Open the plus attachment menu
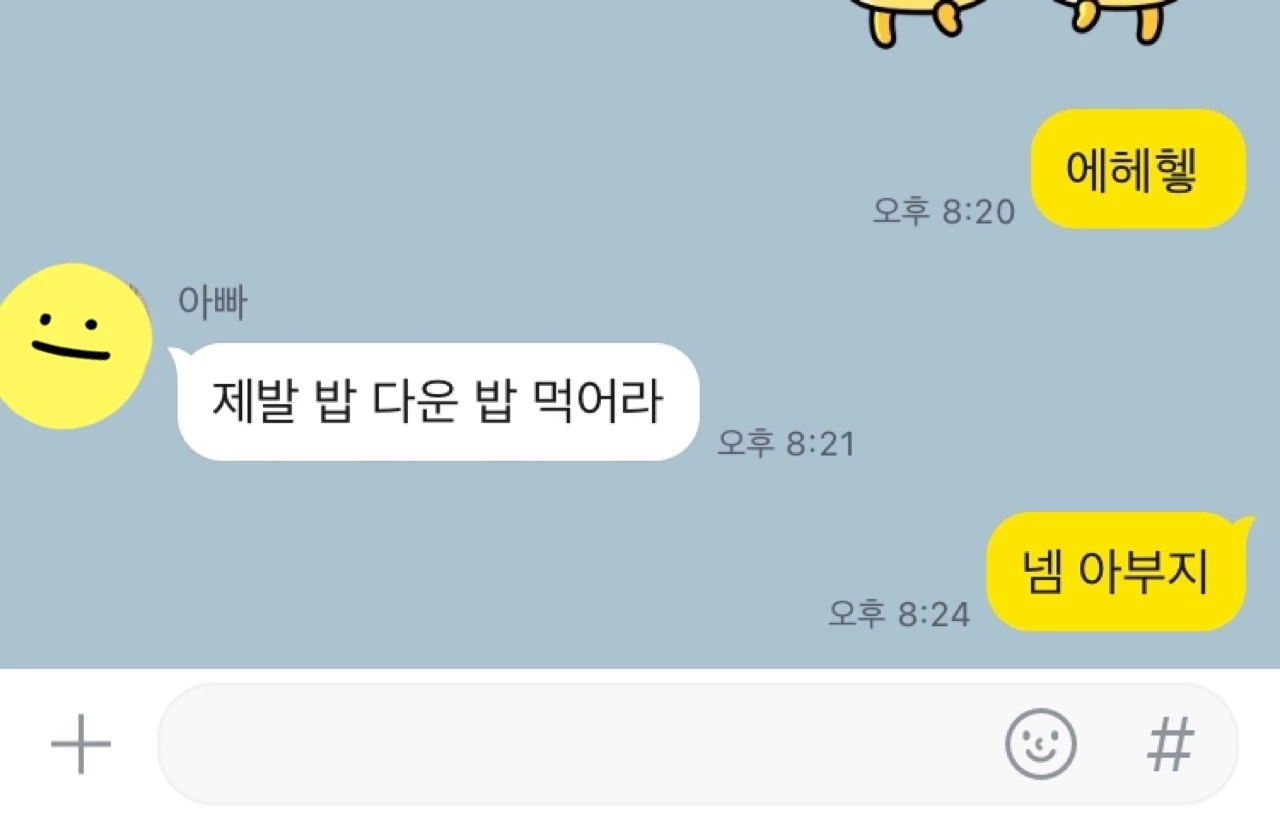This screenshot has width=1280, height=819. (81, 744)
